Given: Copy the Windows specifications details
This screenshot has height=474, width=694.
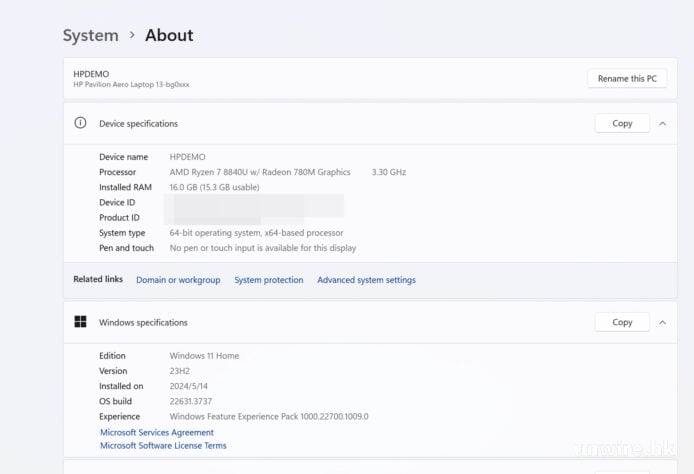Looking at the screenshot, I should click(622, 322).
